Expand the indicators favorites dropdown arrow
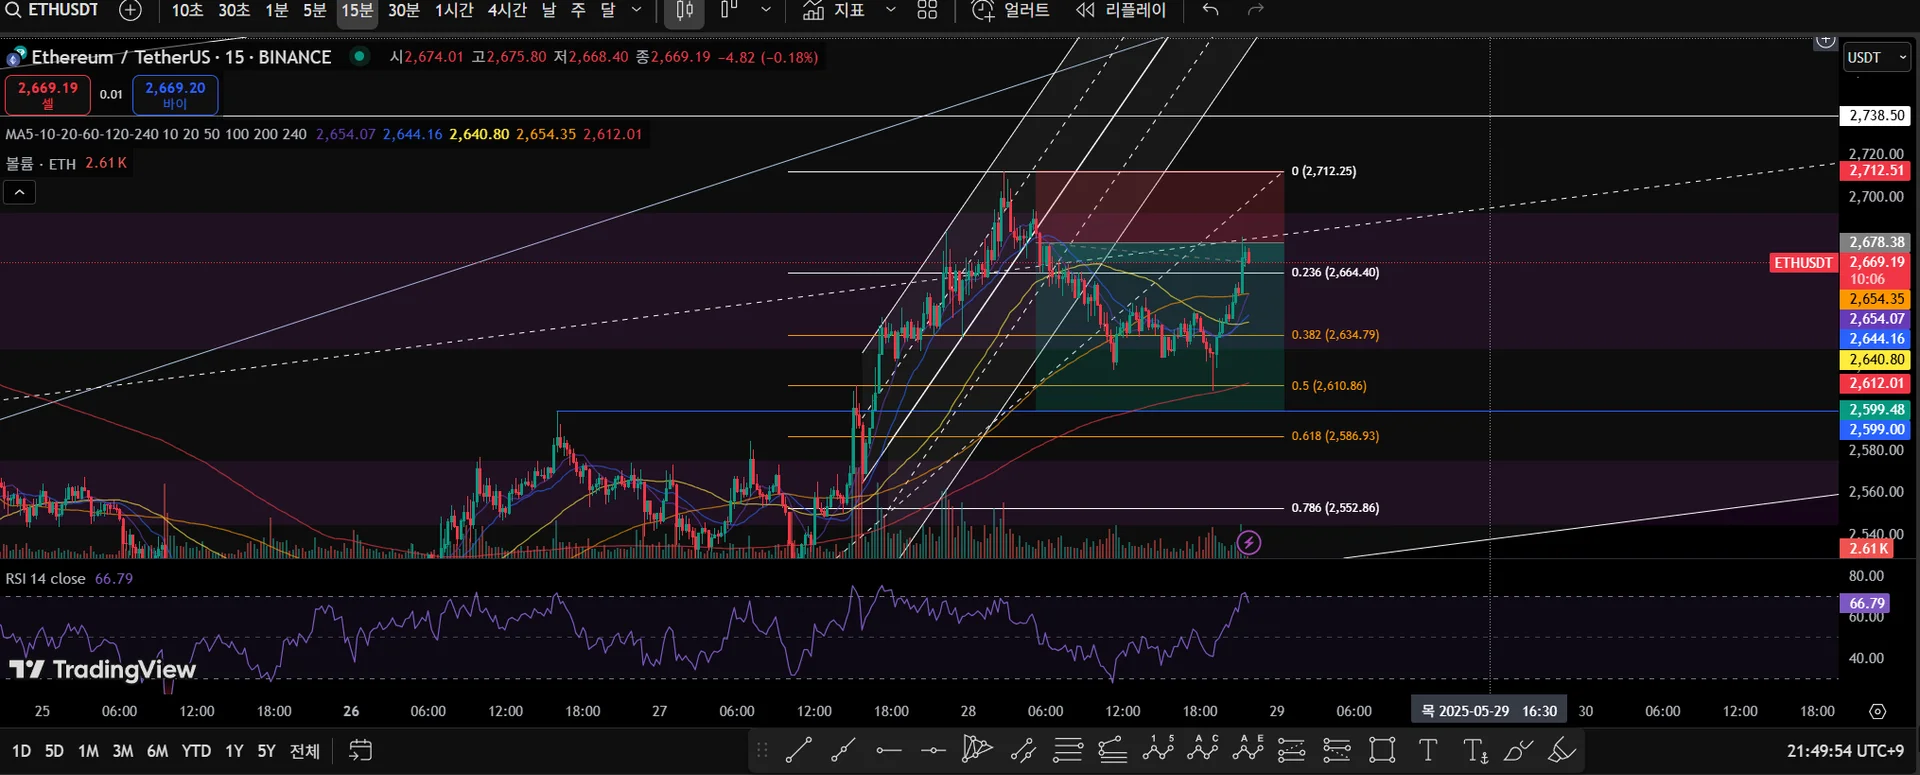The image size is (1920, 775). coord(891,10)
